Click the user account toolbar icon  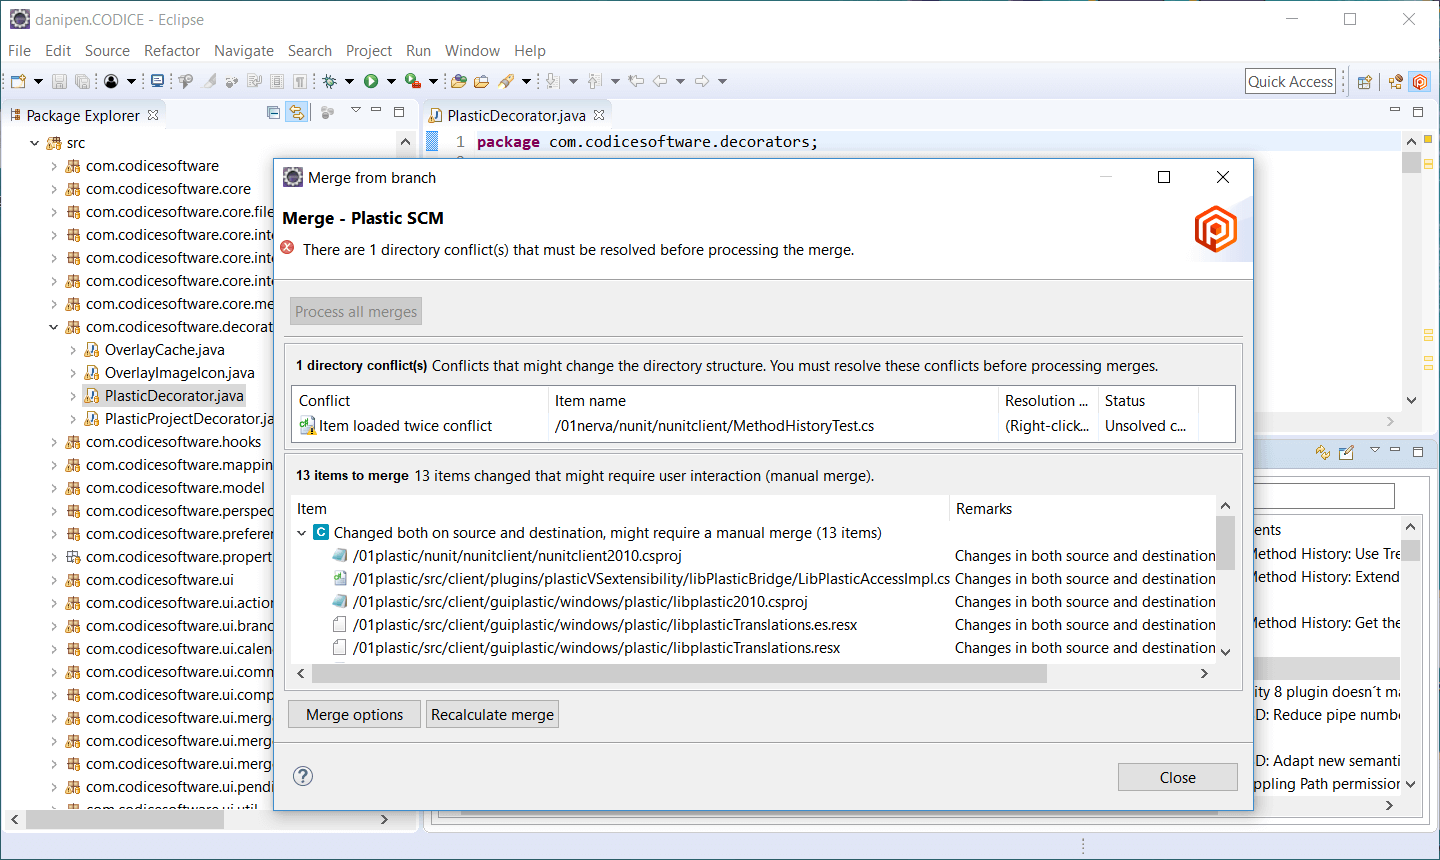pyautogui.click(x=110, y=81)
